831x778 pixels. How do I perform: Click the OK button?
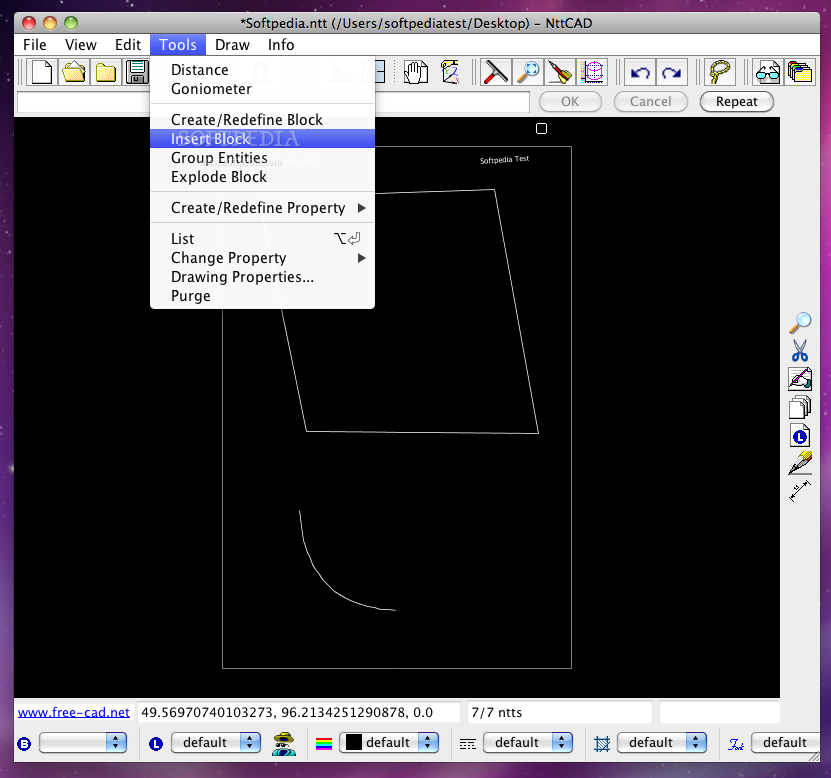click(x=570, y=101)
